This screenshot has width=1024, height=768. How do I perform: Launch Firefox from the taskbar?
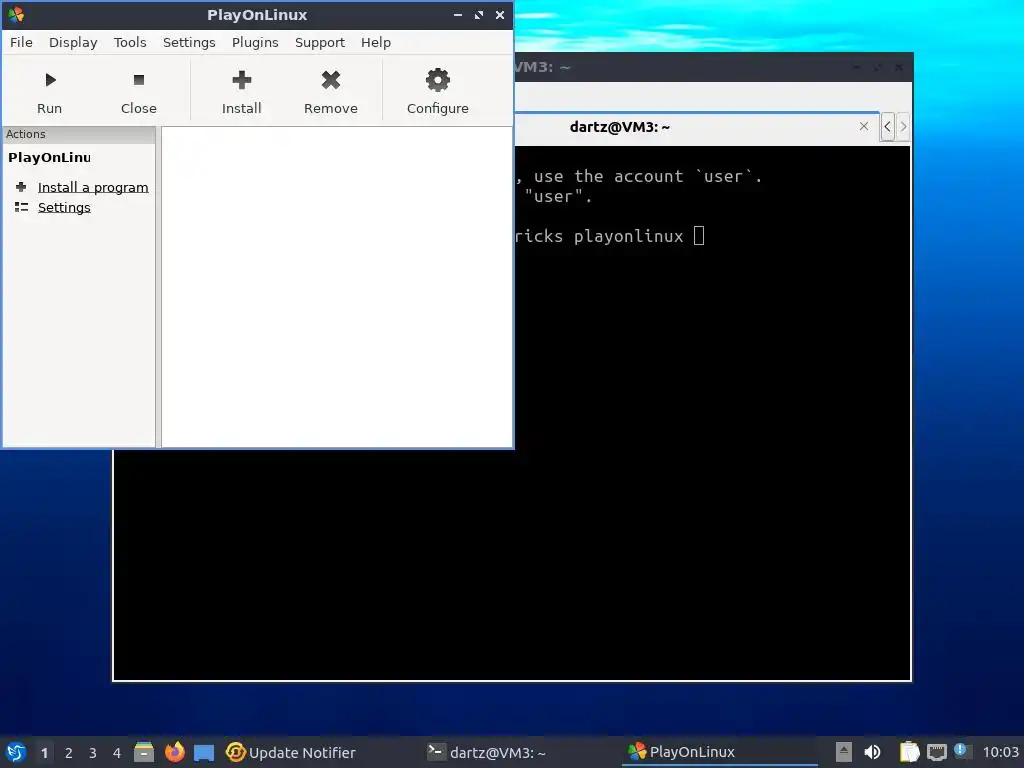(174, 752)
